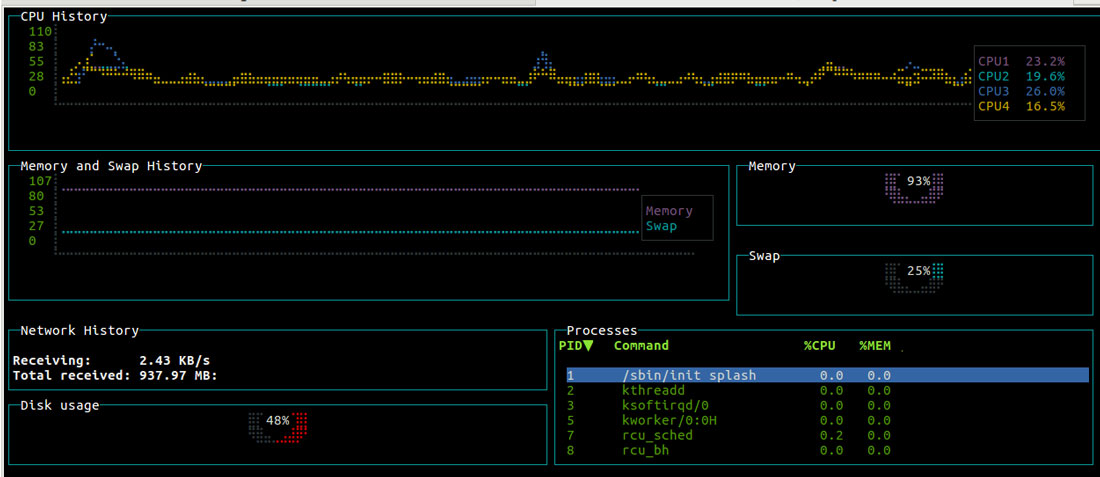The width and height of the screenshot is (1100, 477).
Task: Click the 80 label on memory axis
Action: point(36,196)
